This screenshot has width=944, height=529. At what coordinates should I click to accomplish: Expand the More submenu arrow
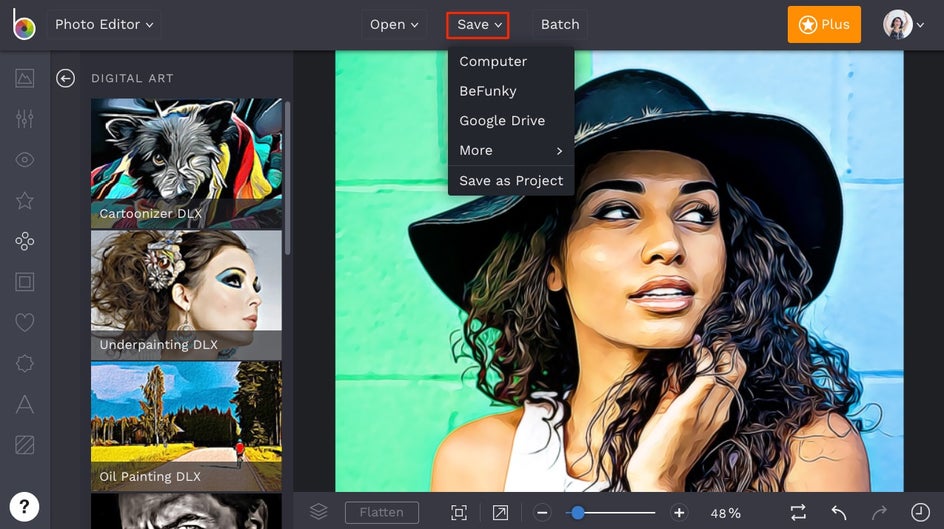coord(559,150)
